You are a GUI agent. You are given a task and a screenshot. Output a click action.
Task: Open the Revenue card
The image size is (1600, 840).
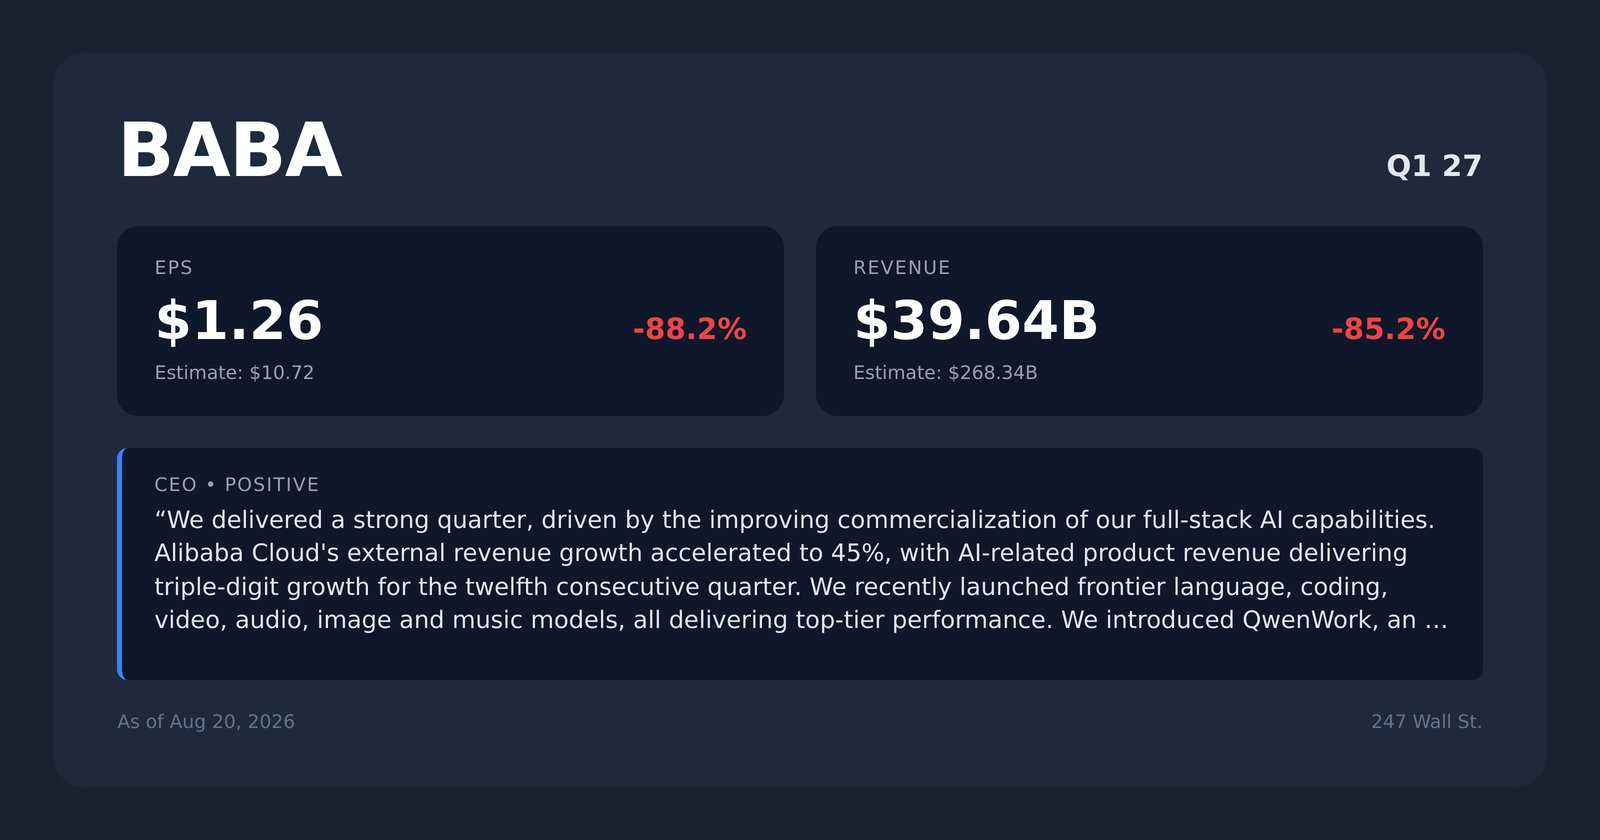click(1149, 321)
